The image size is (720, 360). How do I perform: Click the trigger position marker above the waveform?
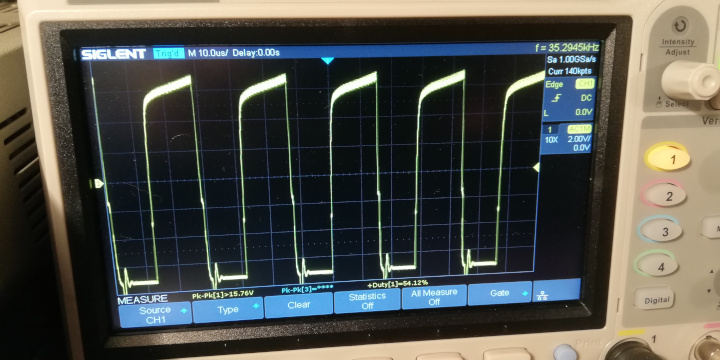pyautogui.click(x=327, y=61)
